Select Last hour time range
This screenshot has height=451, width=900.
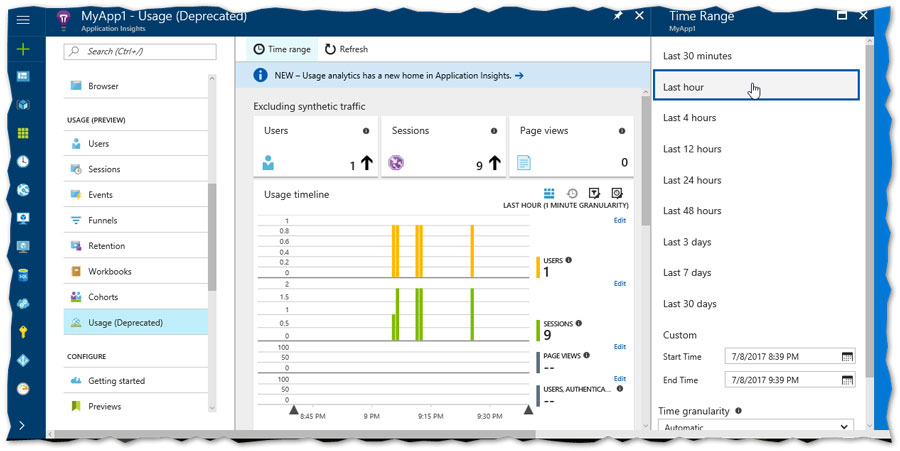point(757,85)
